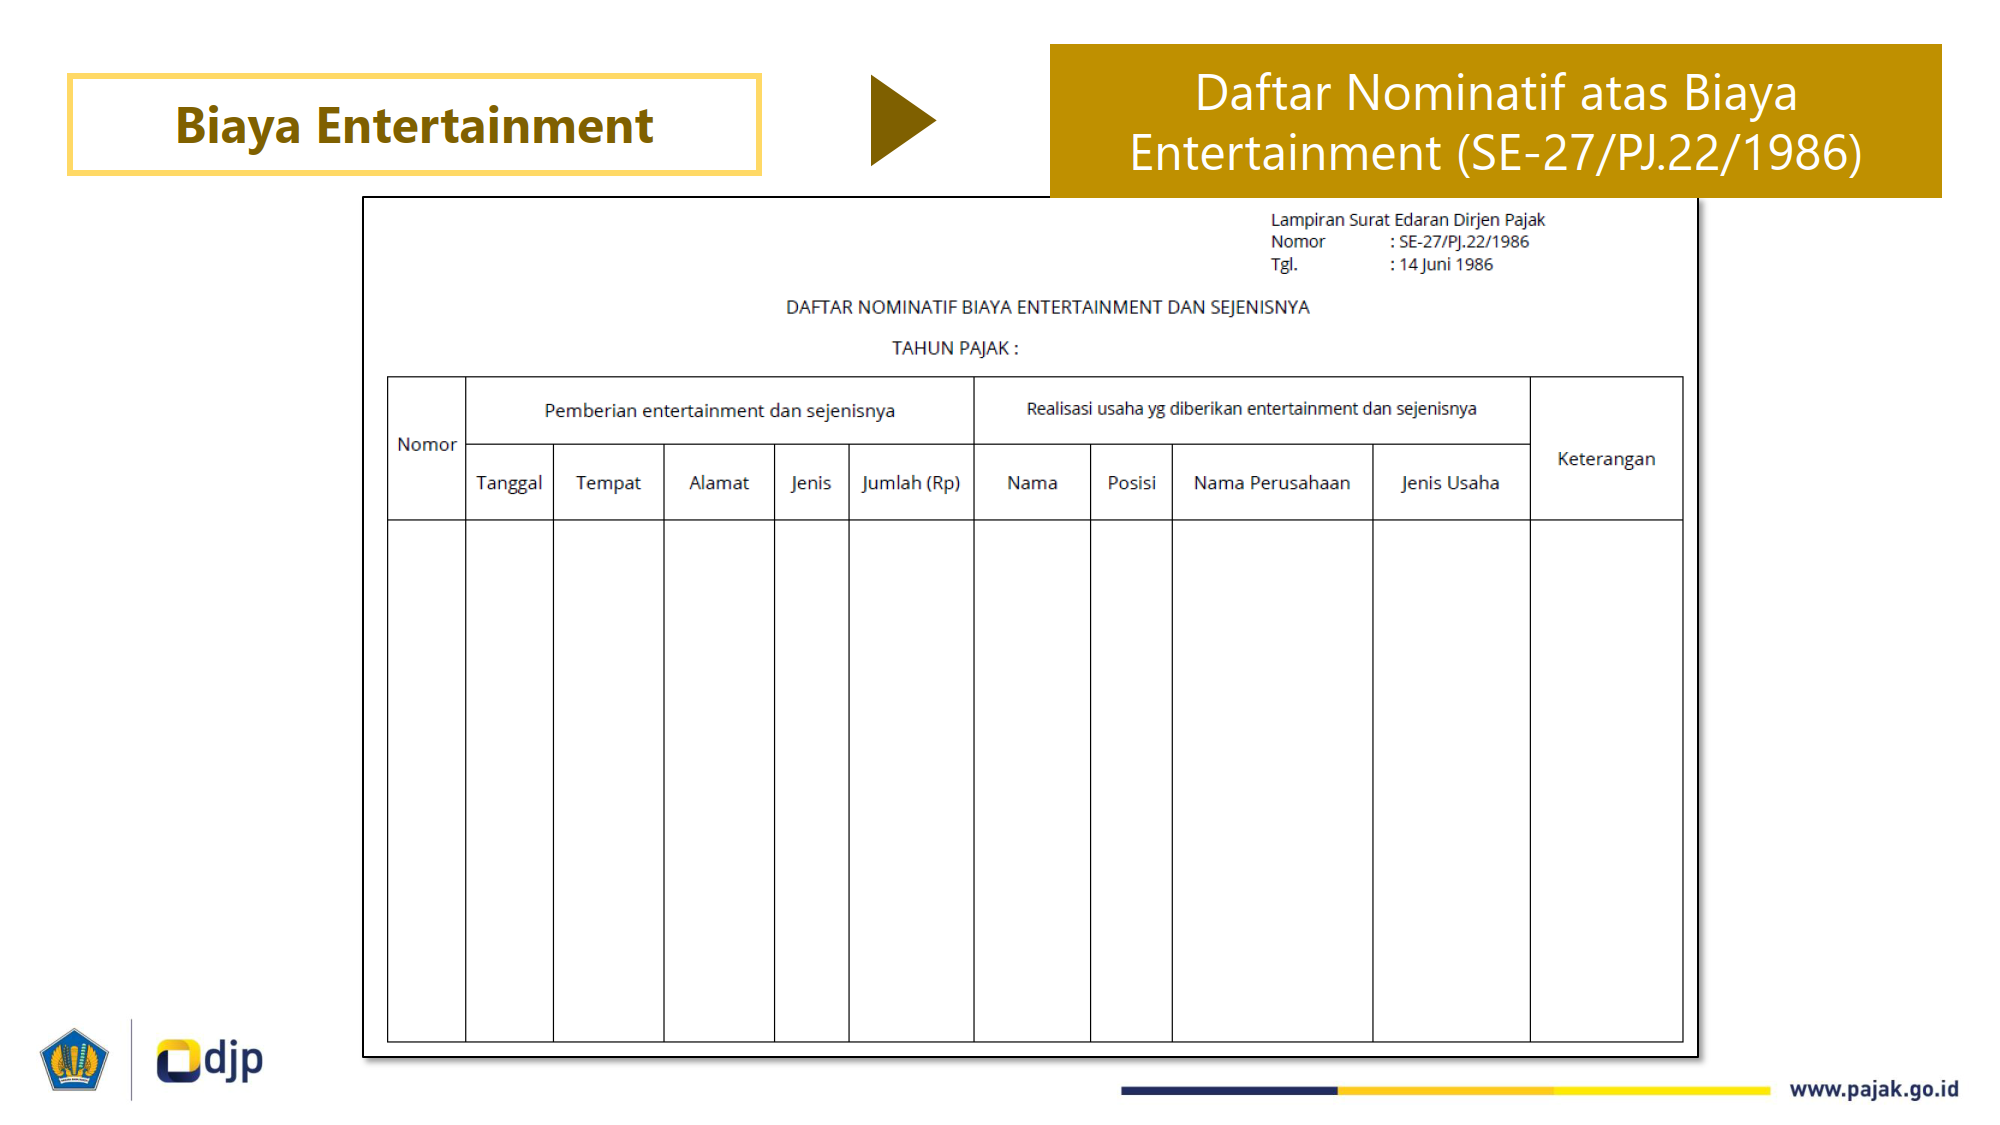Select the Tempat column header

(x=608, y=483)
